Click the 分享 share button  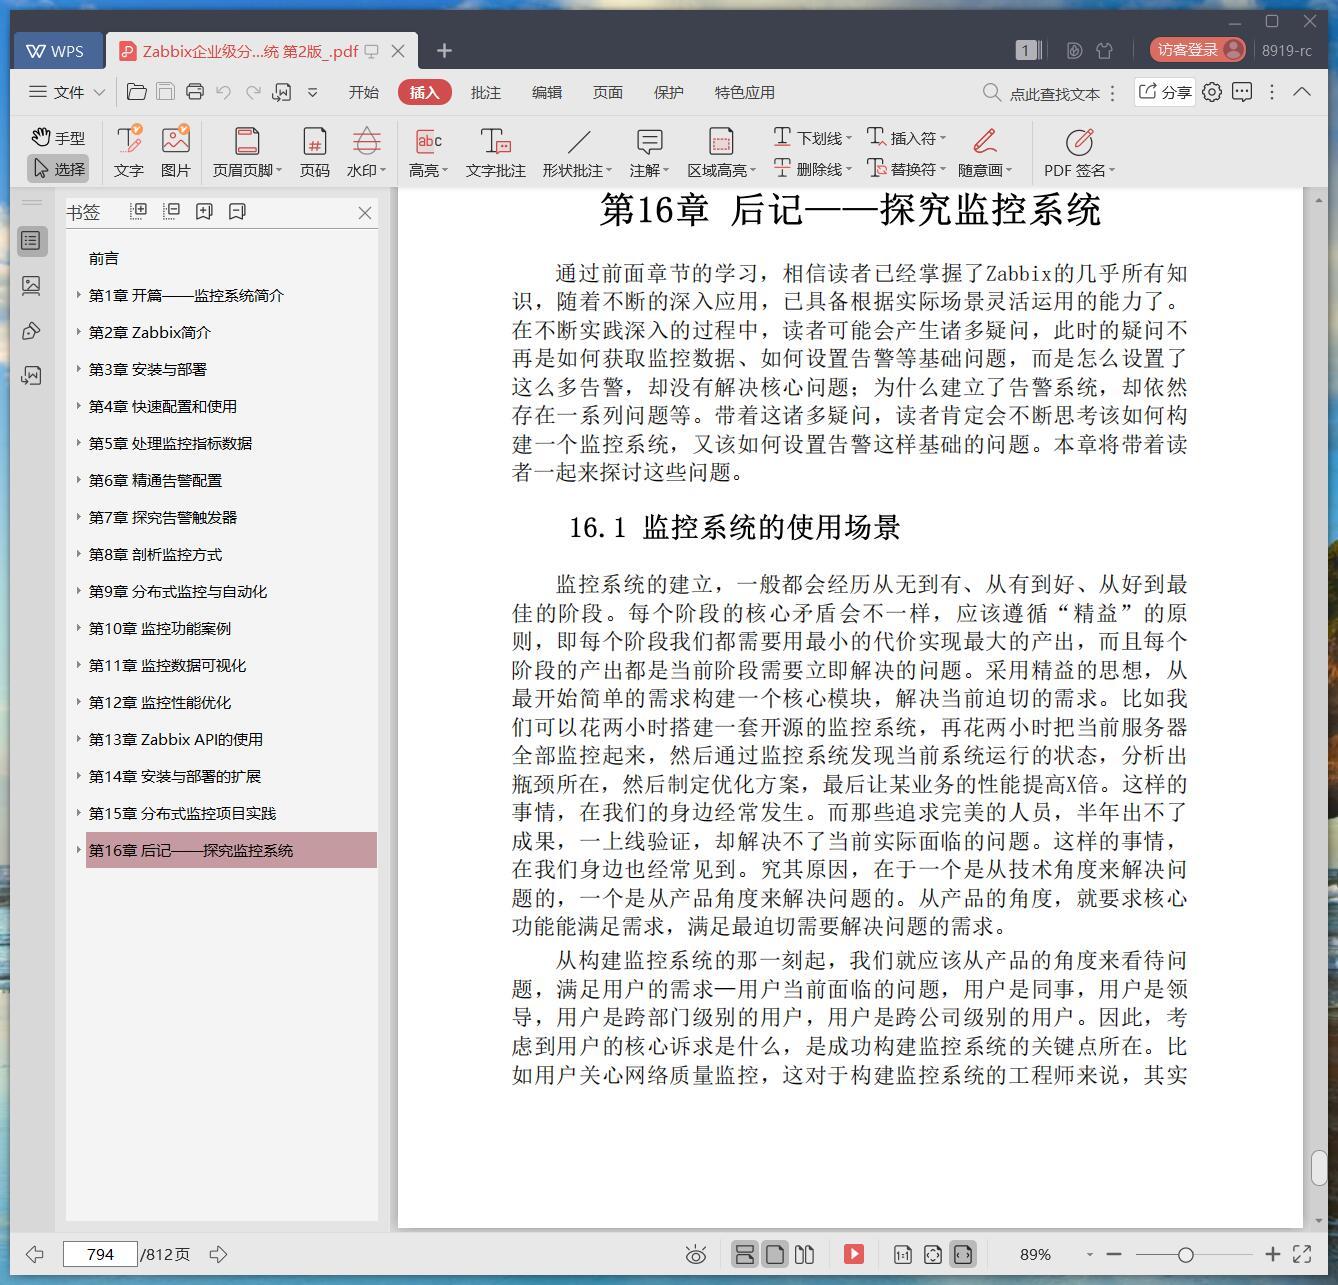coord(1165,92)
